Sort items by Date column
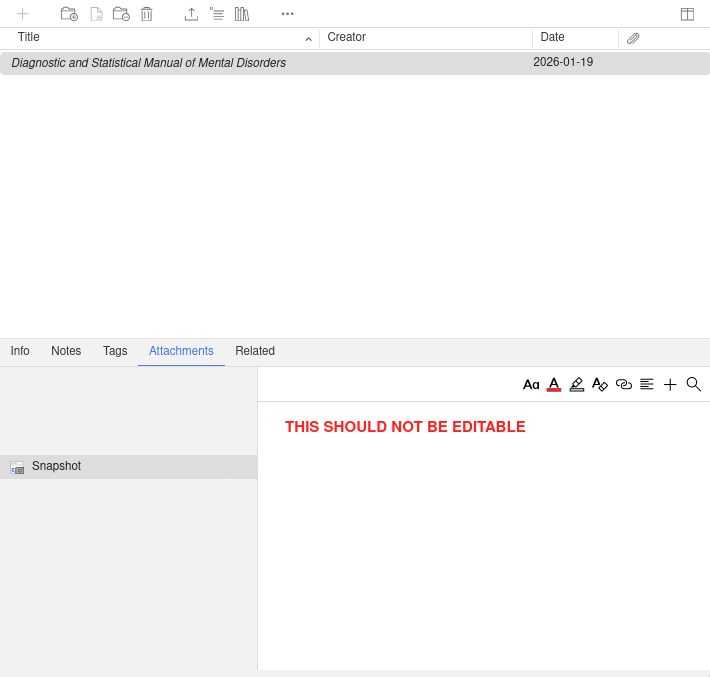 (552, 37)
